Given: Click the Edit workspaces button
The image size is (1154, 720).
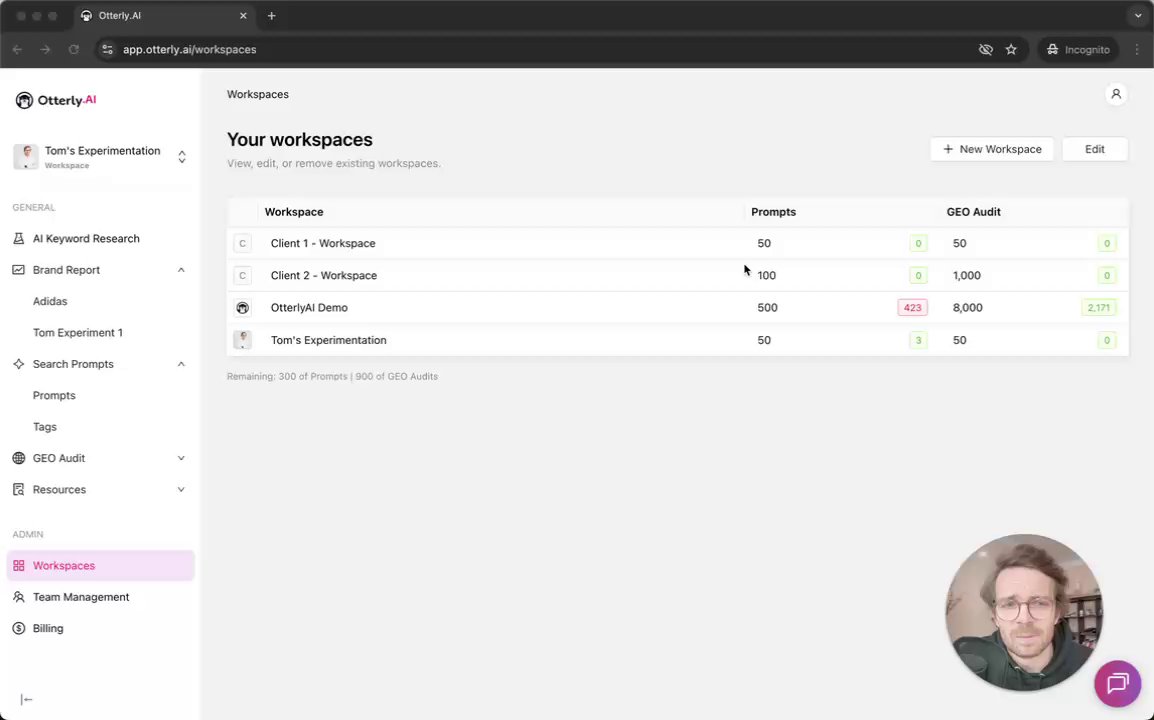Looking at the screenshot, I should tap(1094, 149).
